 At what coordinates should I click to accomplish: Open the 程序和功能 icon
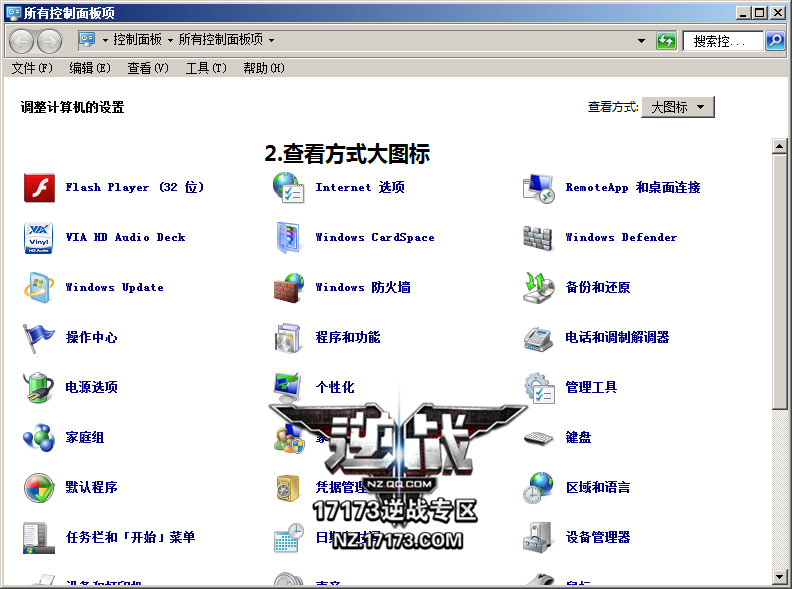click(x=288, y=337)
